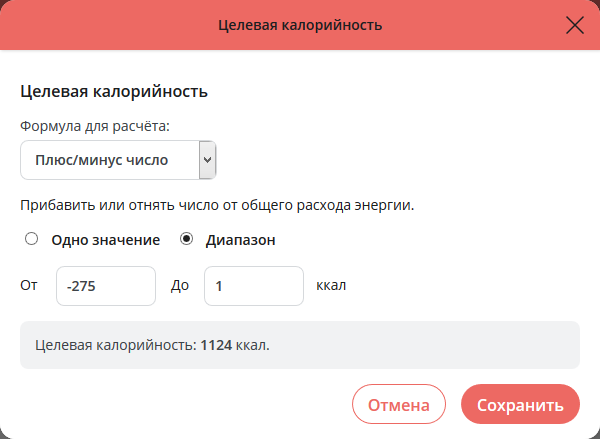Screen dimensions: 600x439
Task: Click the "Формула для расчёта:" label
Action: click(x=95, y=126)
